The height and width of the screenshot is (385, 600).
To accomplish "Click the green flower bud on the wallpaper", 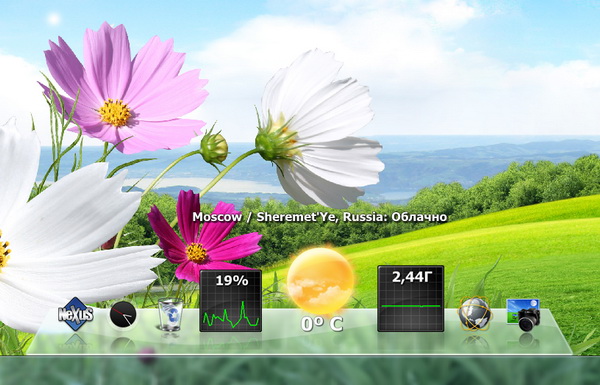I will (214, 148).
